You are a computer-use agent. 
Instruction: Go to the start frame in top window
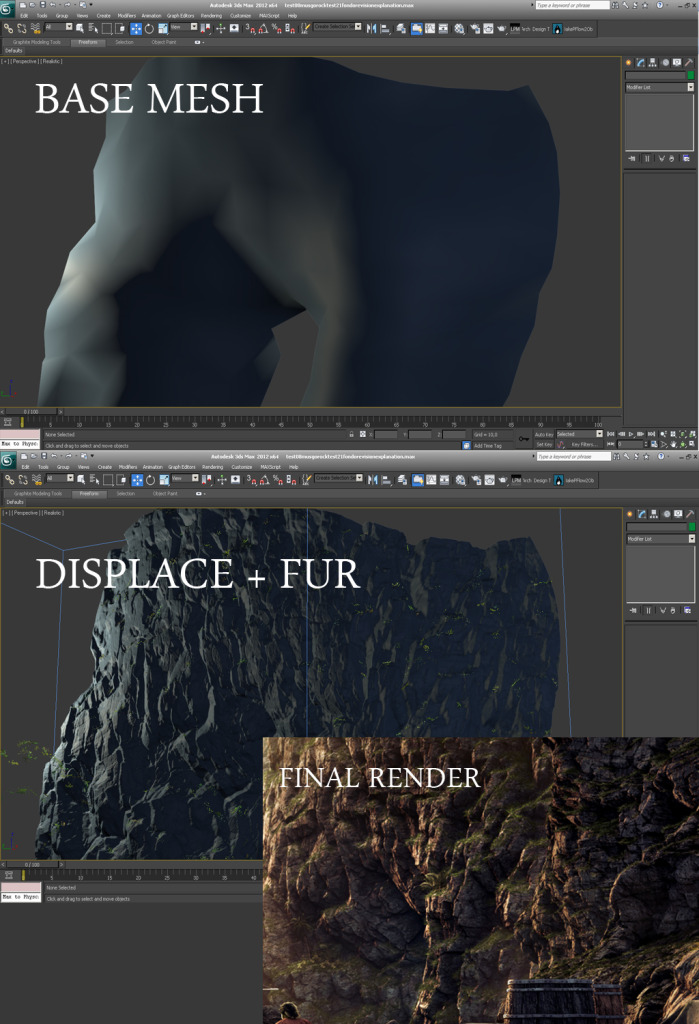click(611, 434)
